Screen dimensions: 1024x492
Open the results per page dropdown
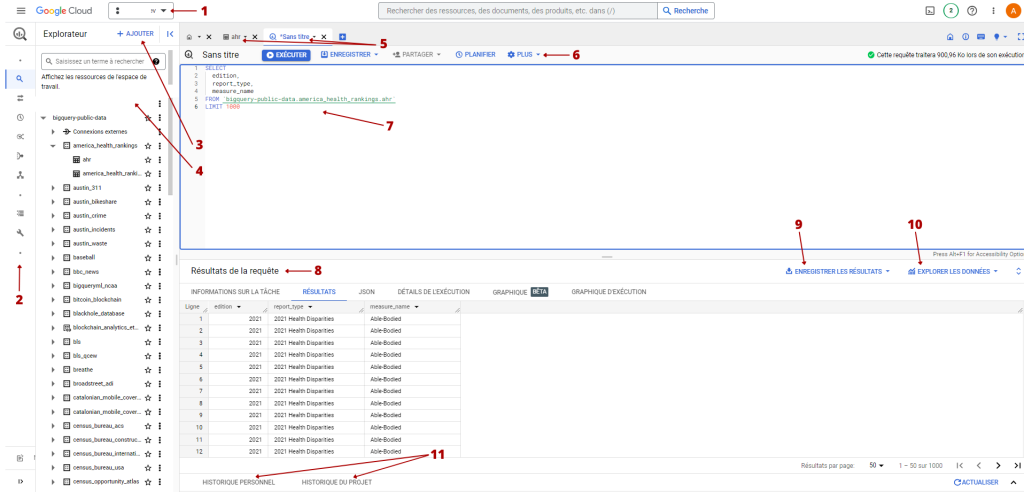(x=876, y=465)
